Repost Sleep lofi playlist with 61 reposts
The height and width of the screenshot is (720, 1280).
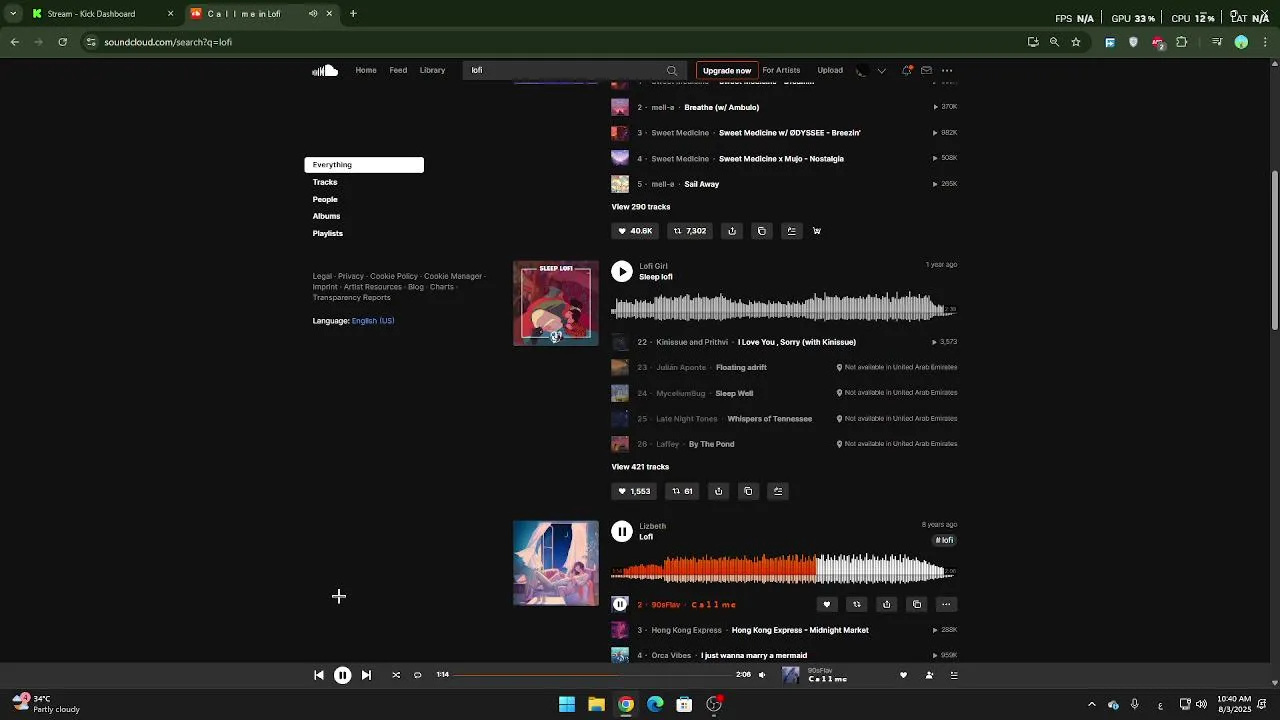pyautogui.click(x=683, y=491)
